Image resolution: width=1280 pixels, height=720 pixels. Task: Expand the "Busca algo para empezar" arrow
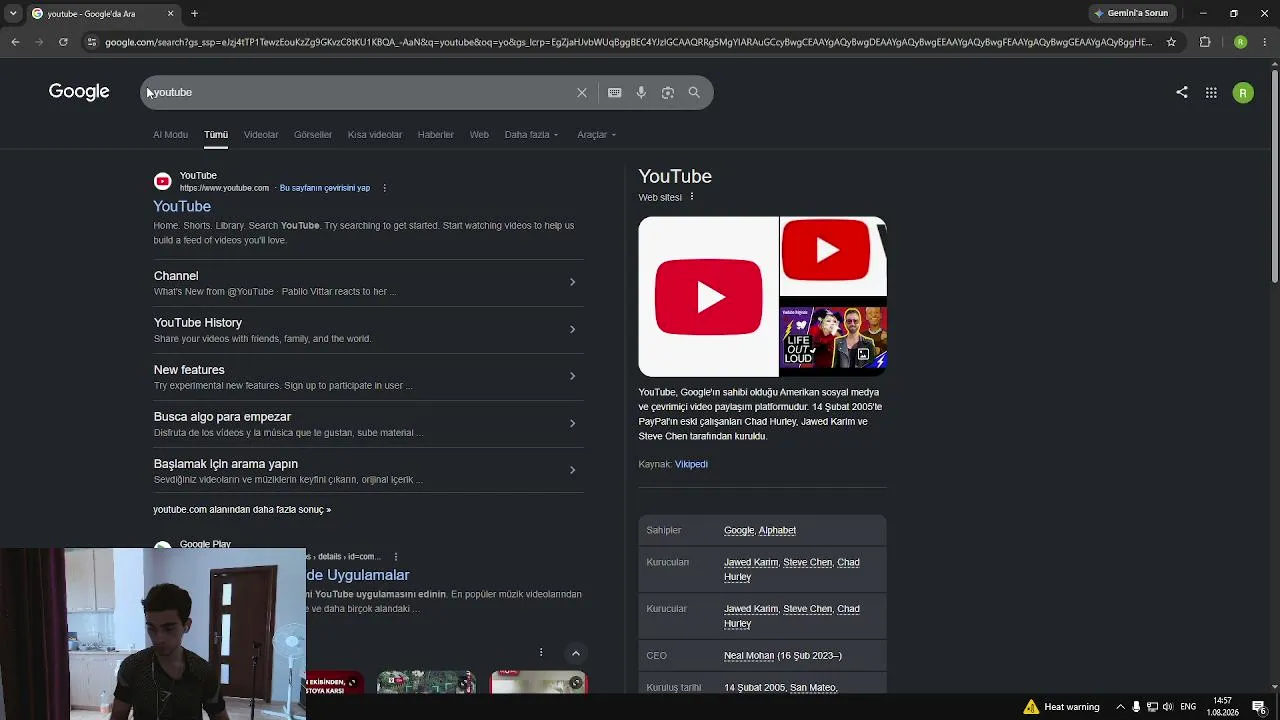point(572,423)
